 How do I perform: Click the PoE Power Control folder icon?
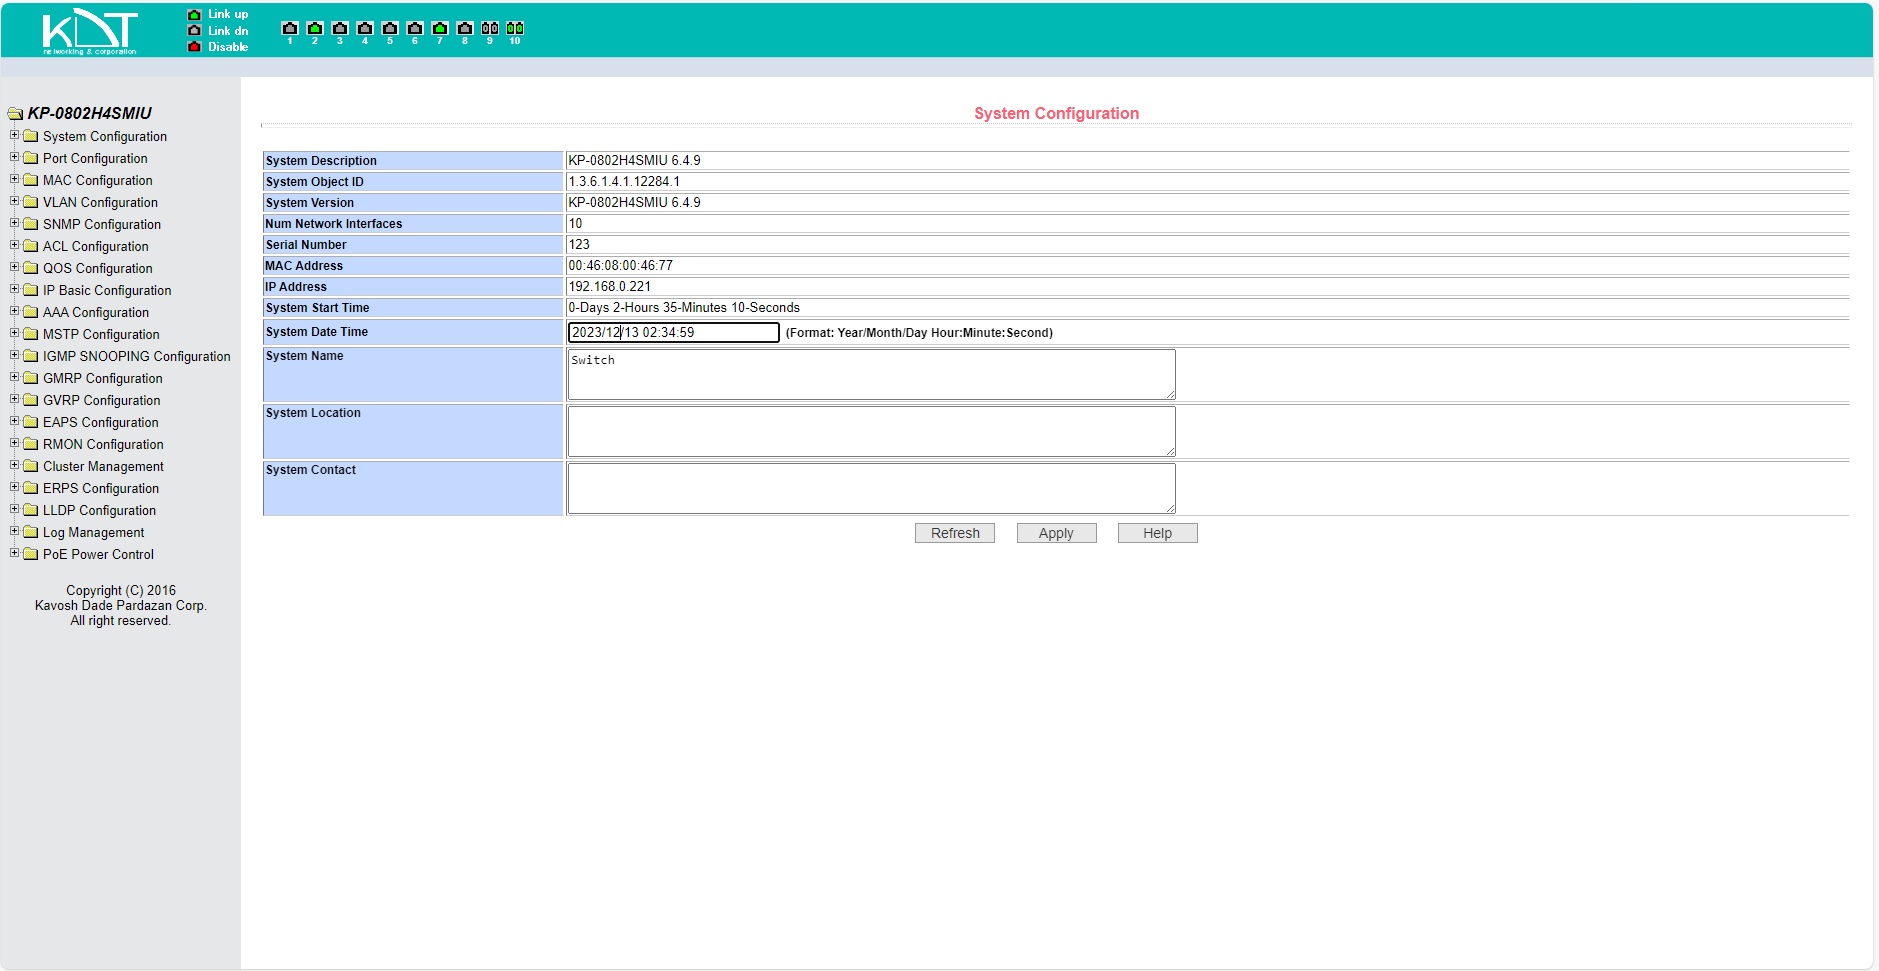point(31,554)
